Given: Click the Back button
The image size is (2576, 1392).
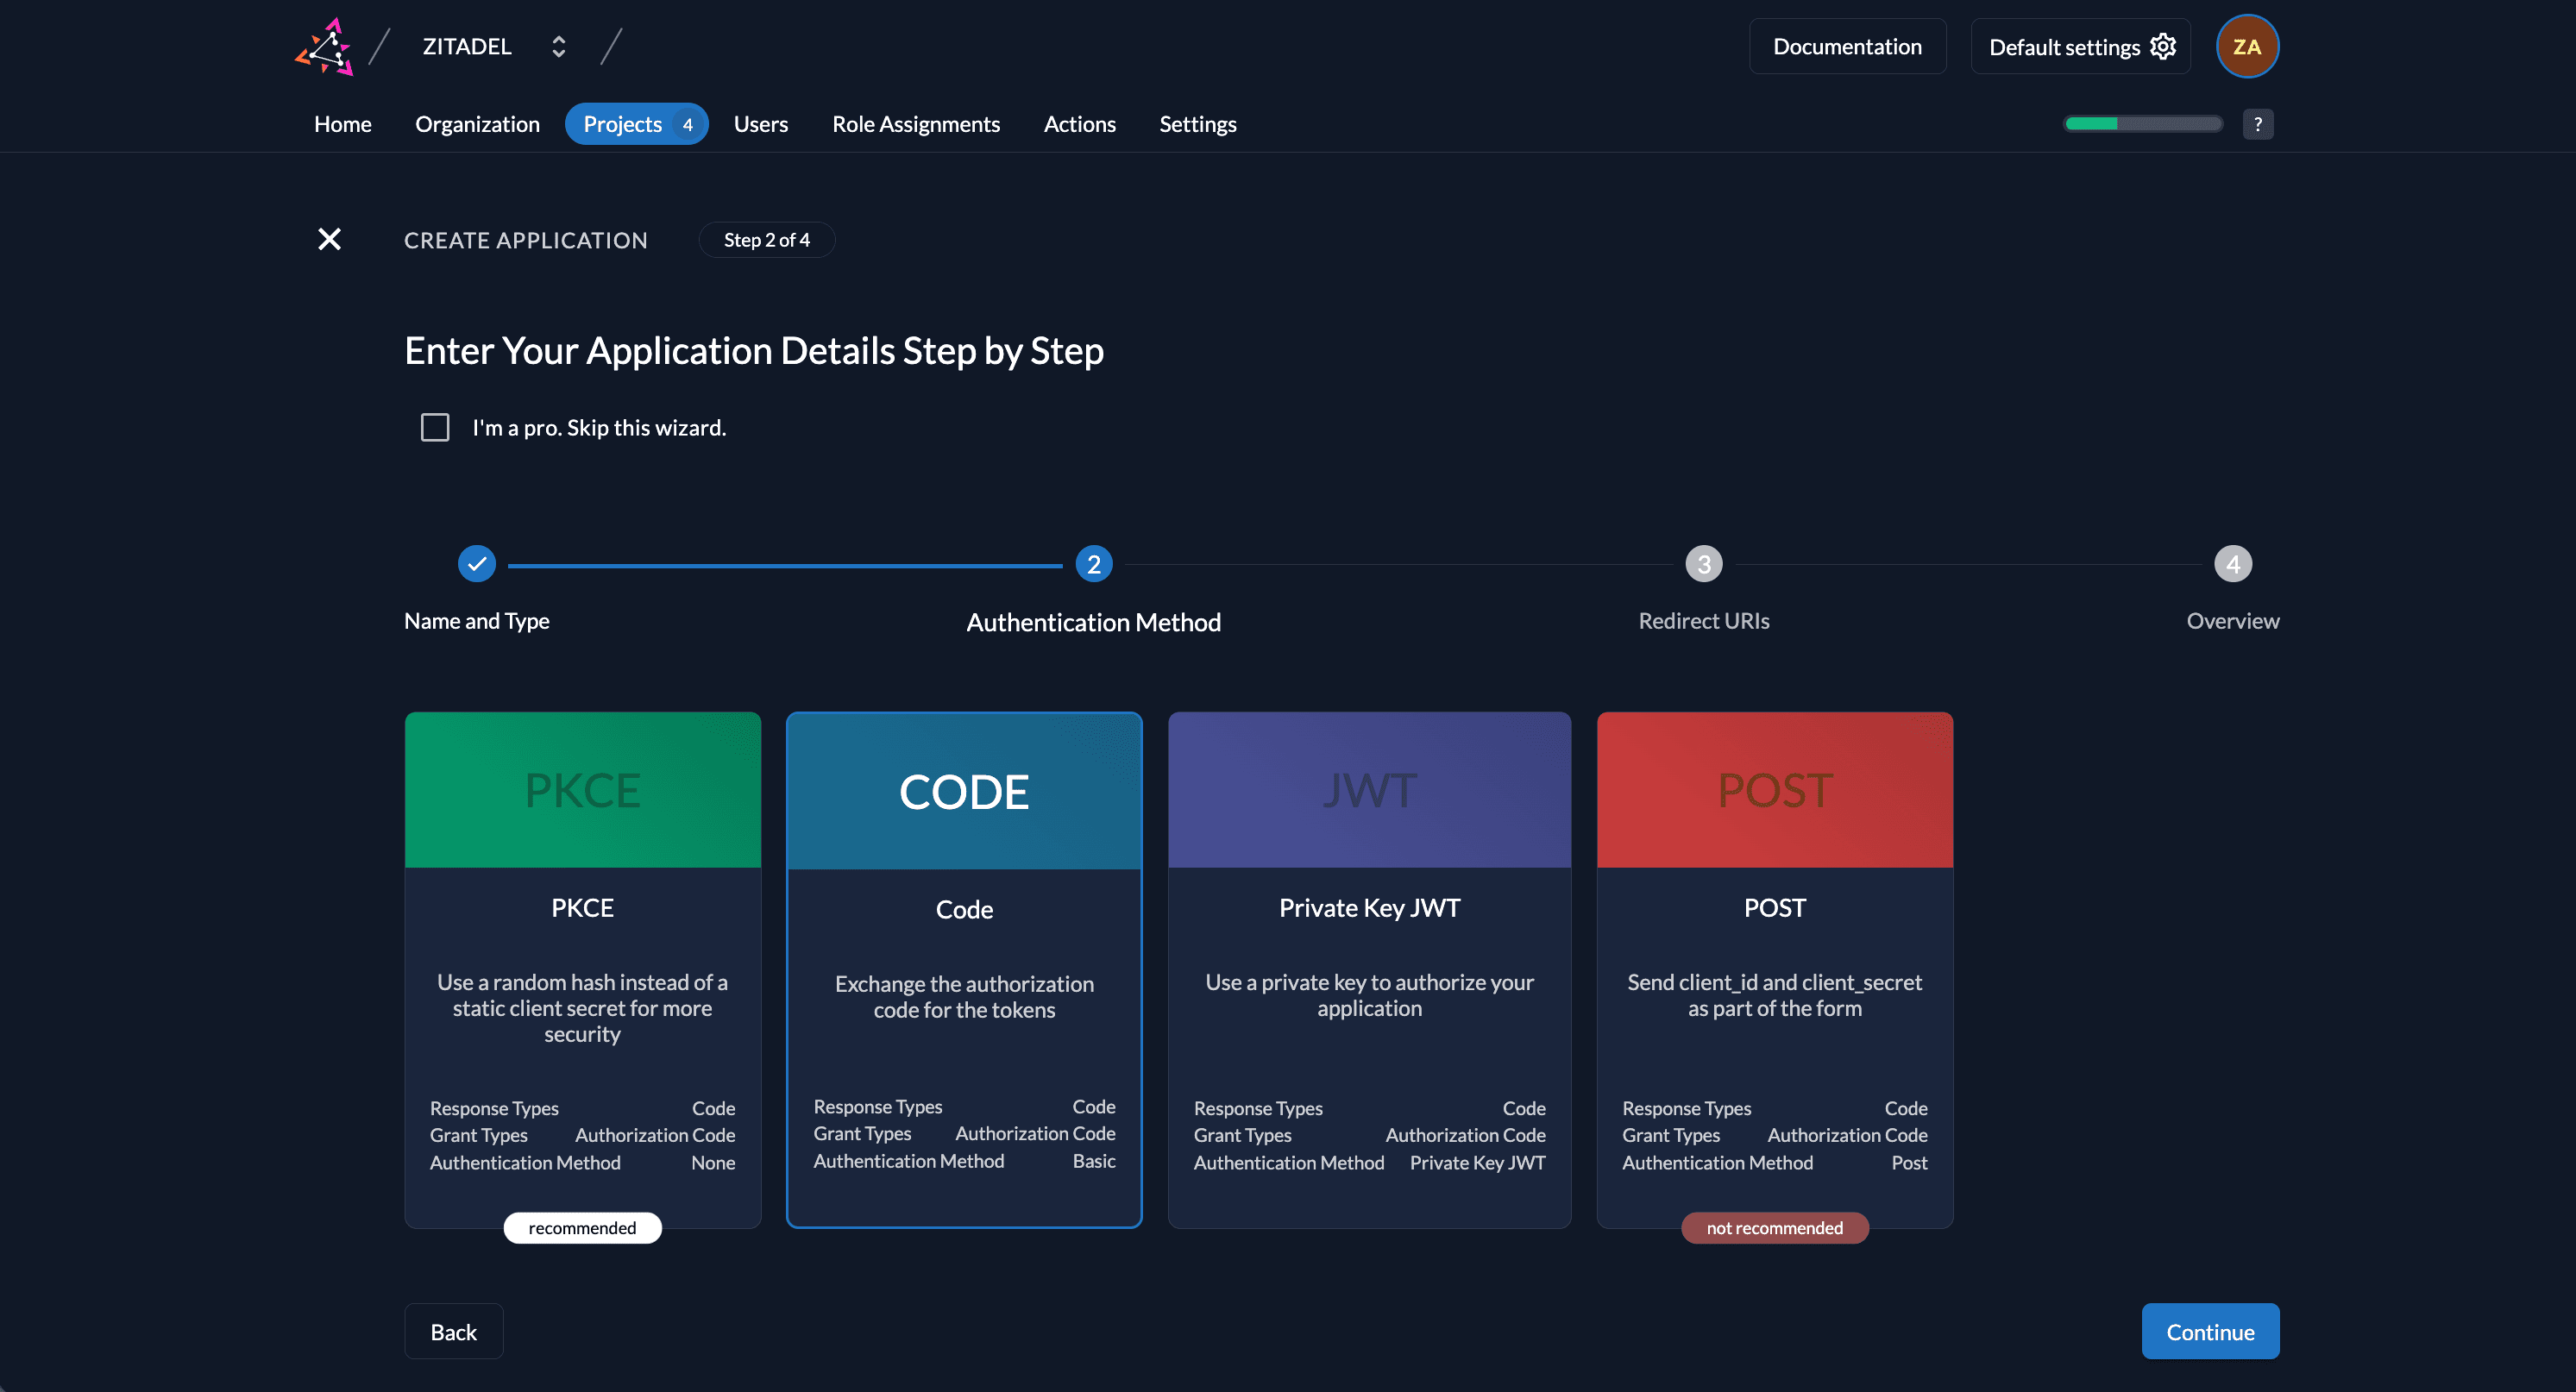Looking at the screenshot, I should pos(453,1331).
